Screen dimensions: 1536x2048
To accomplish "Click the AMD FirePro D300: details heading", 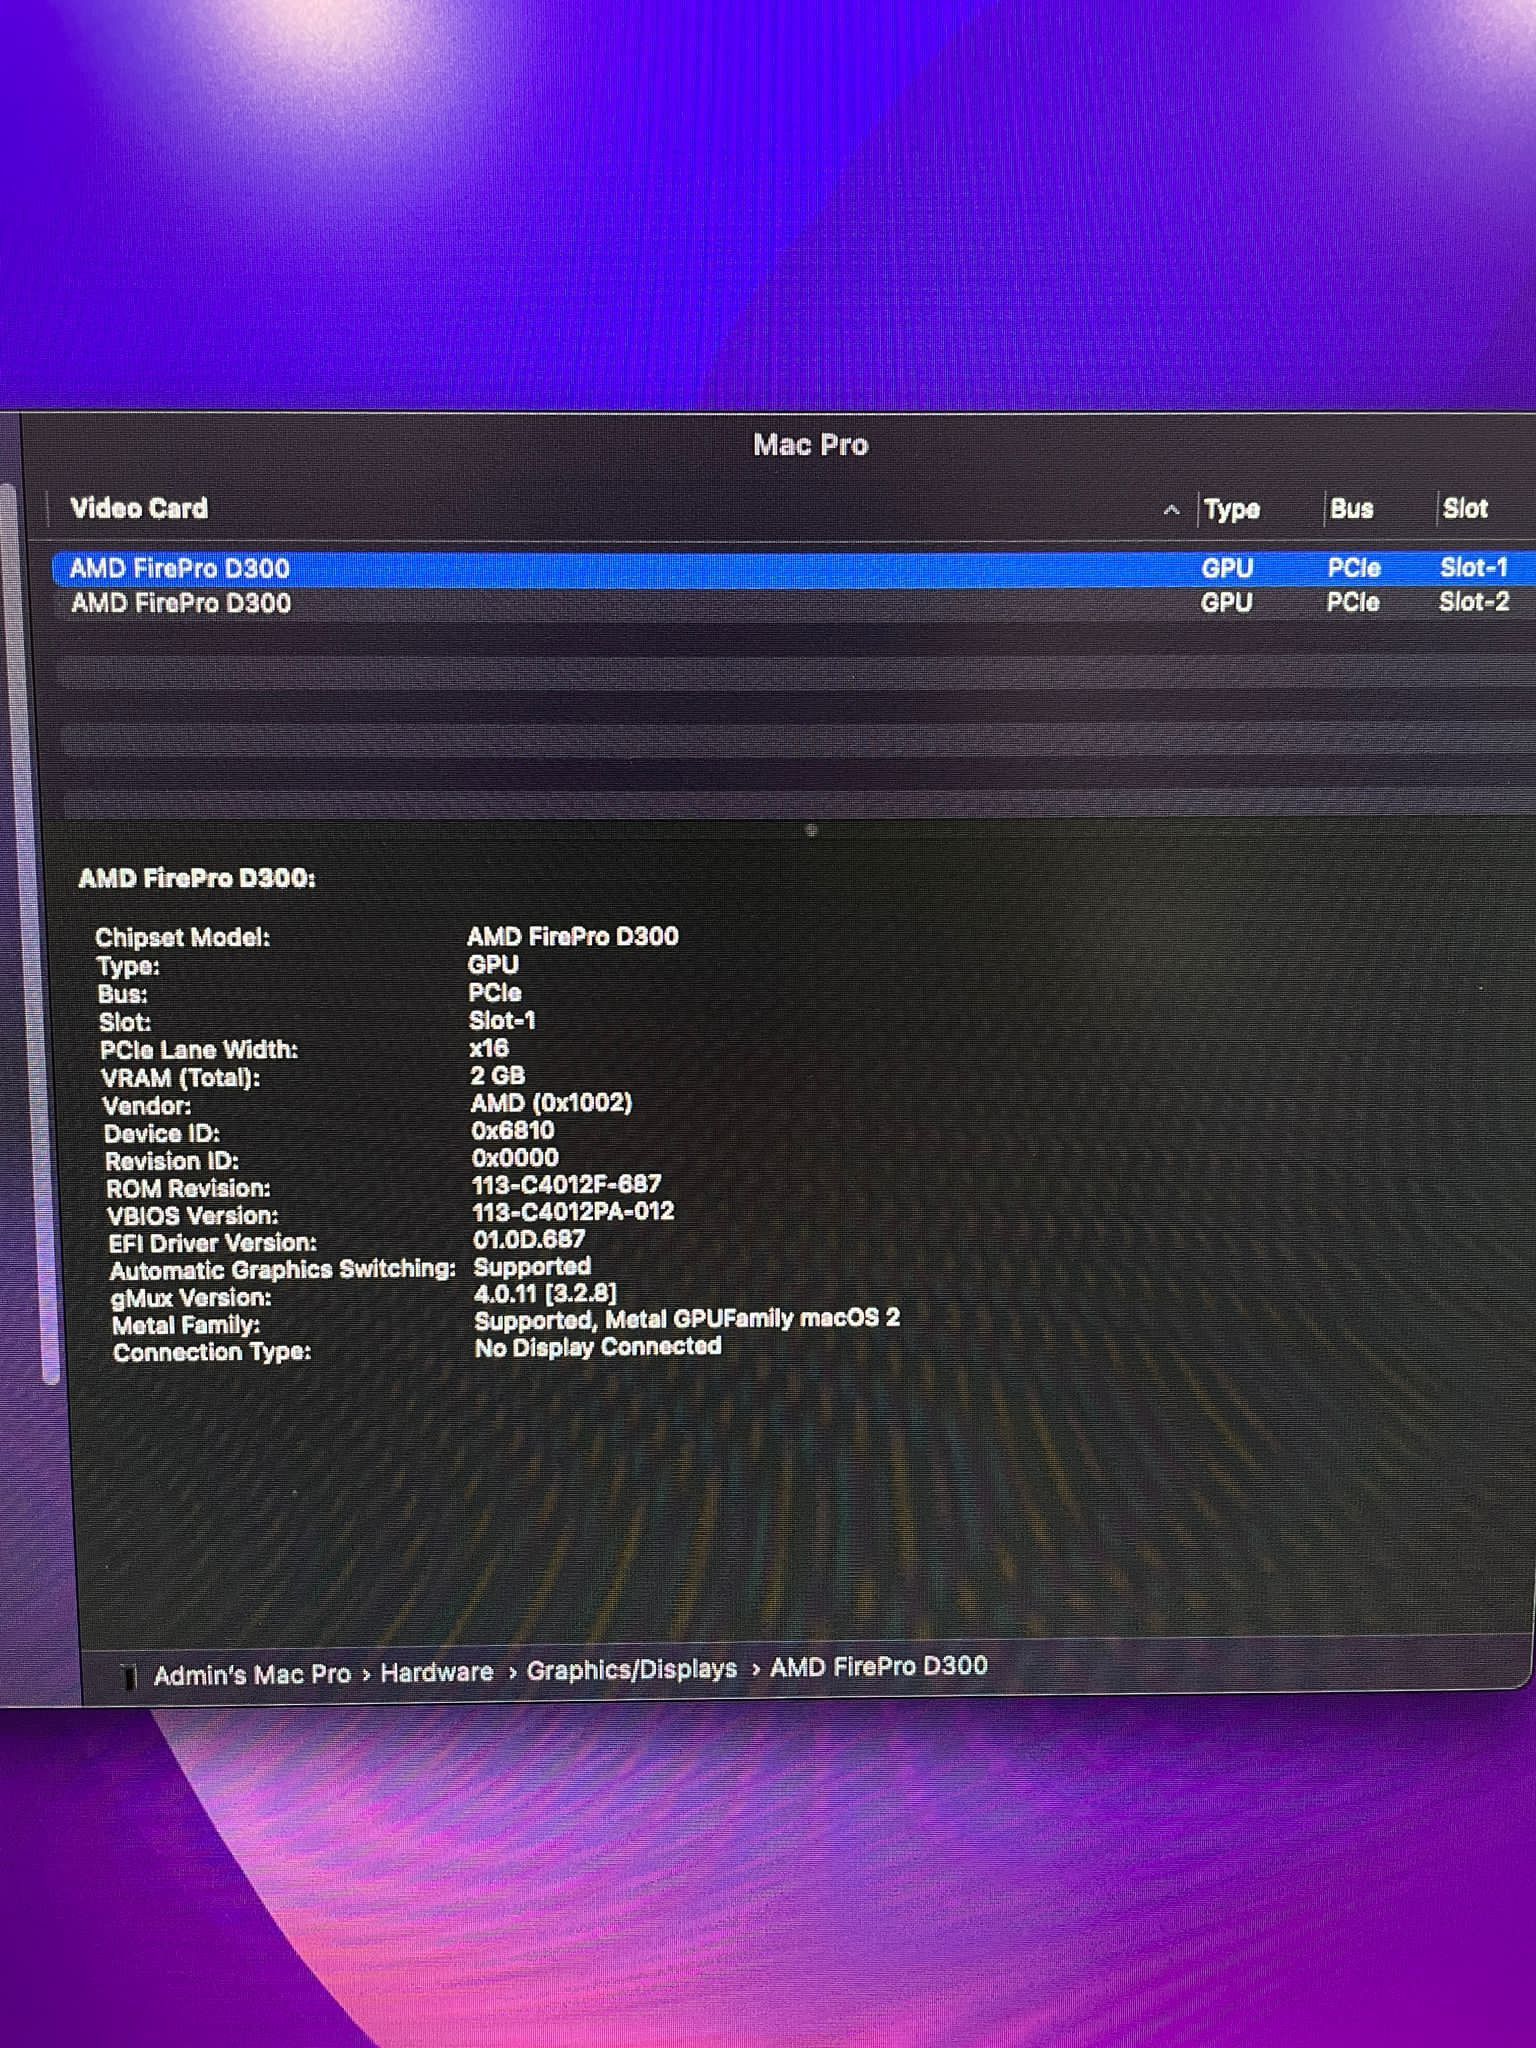I will (x=197, y=879).
